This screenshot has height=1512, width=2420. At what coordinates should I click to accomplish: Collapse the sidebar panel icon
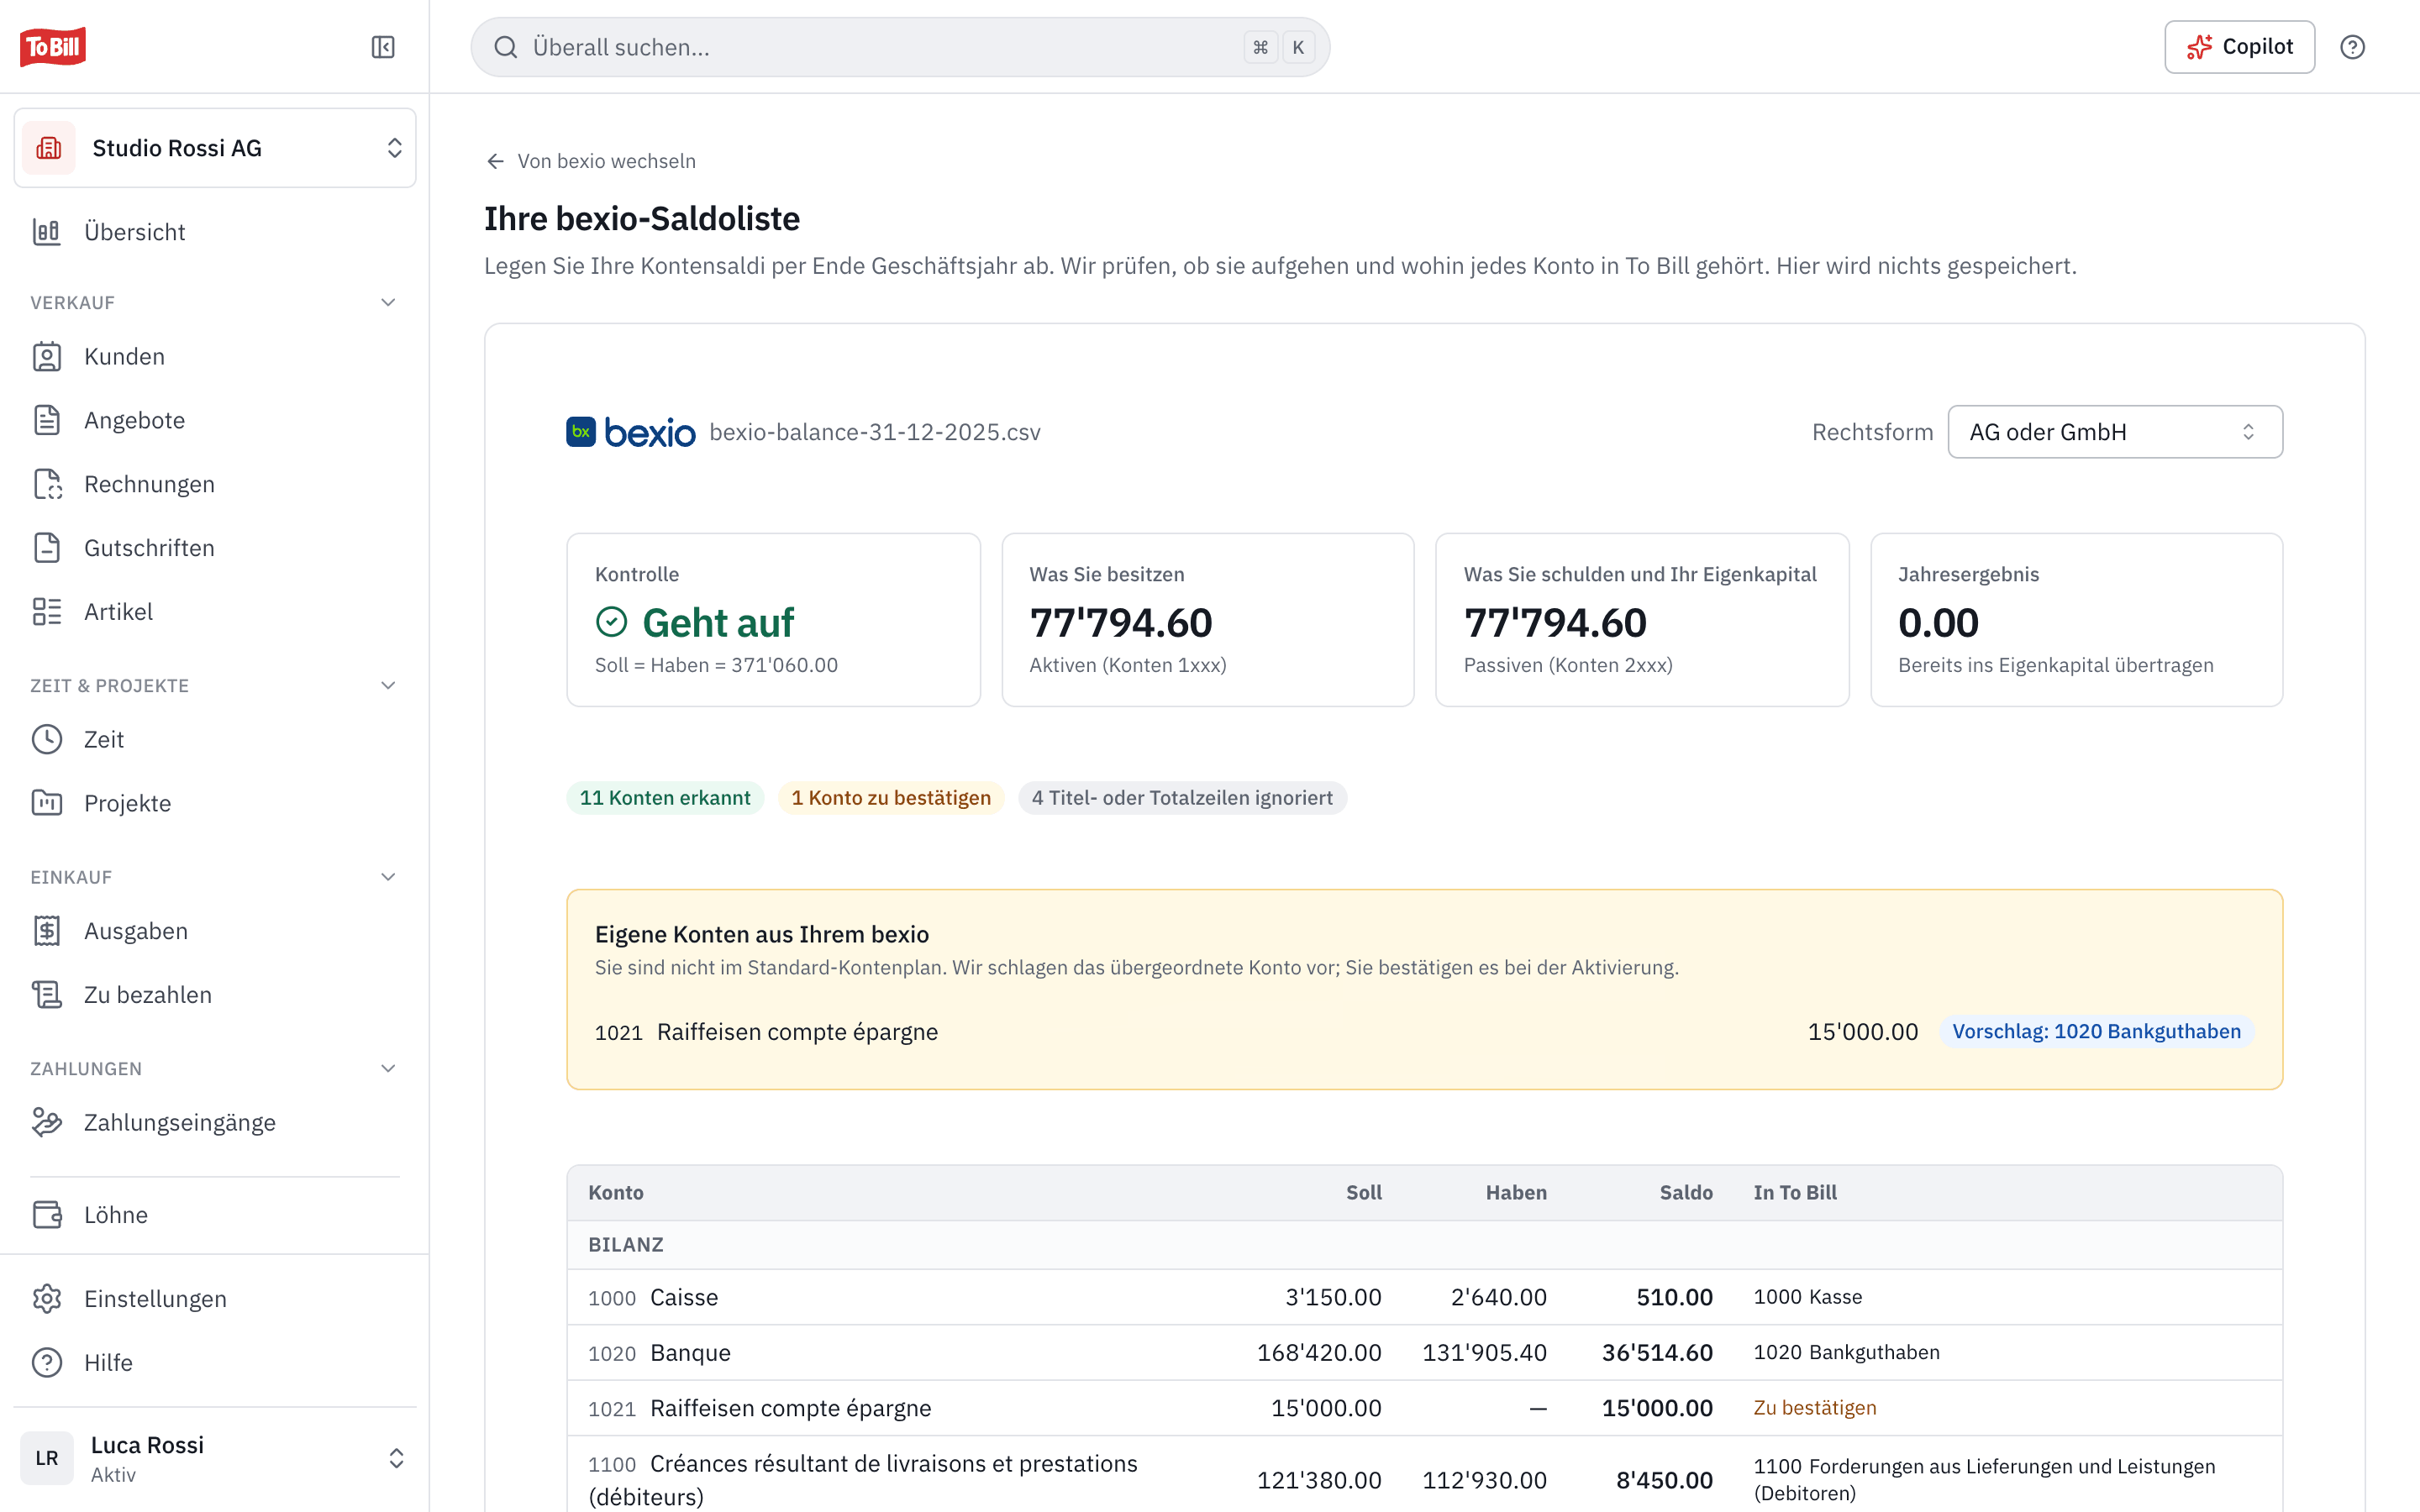point(383,47)
